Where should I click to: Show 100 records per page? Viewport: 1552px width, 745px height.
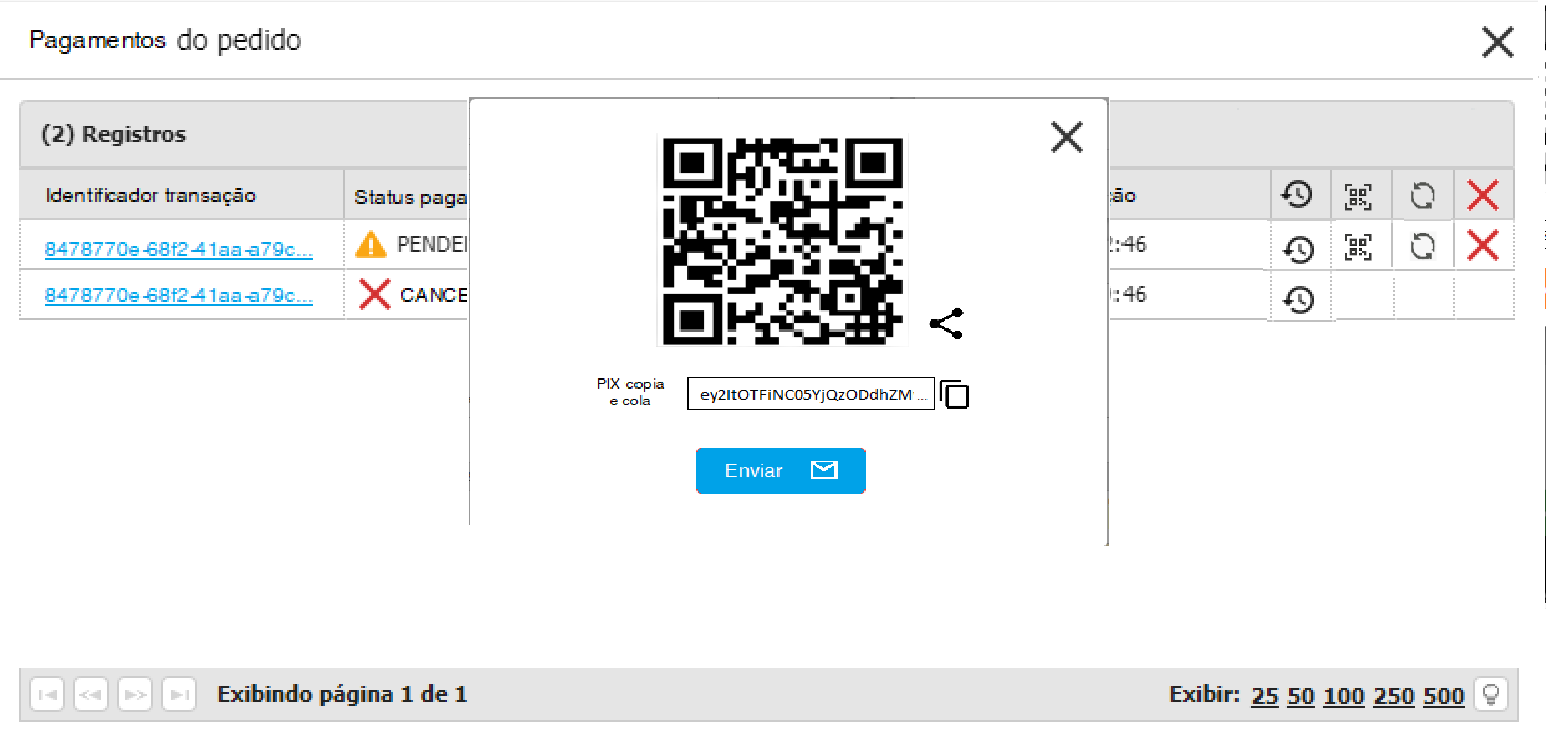click(x=1344, y=696)
